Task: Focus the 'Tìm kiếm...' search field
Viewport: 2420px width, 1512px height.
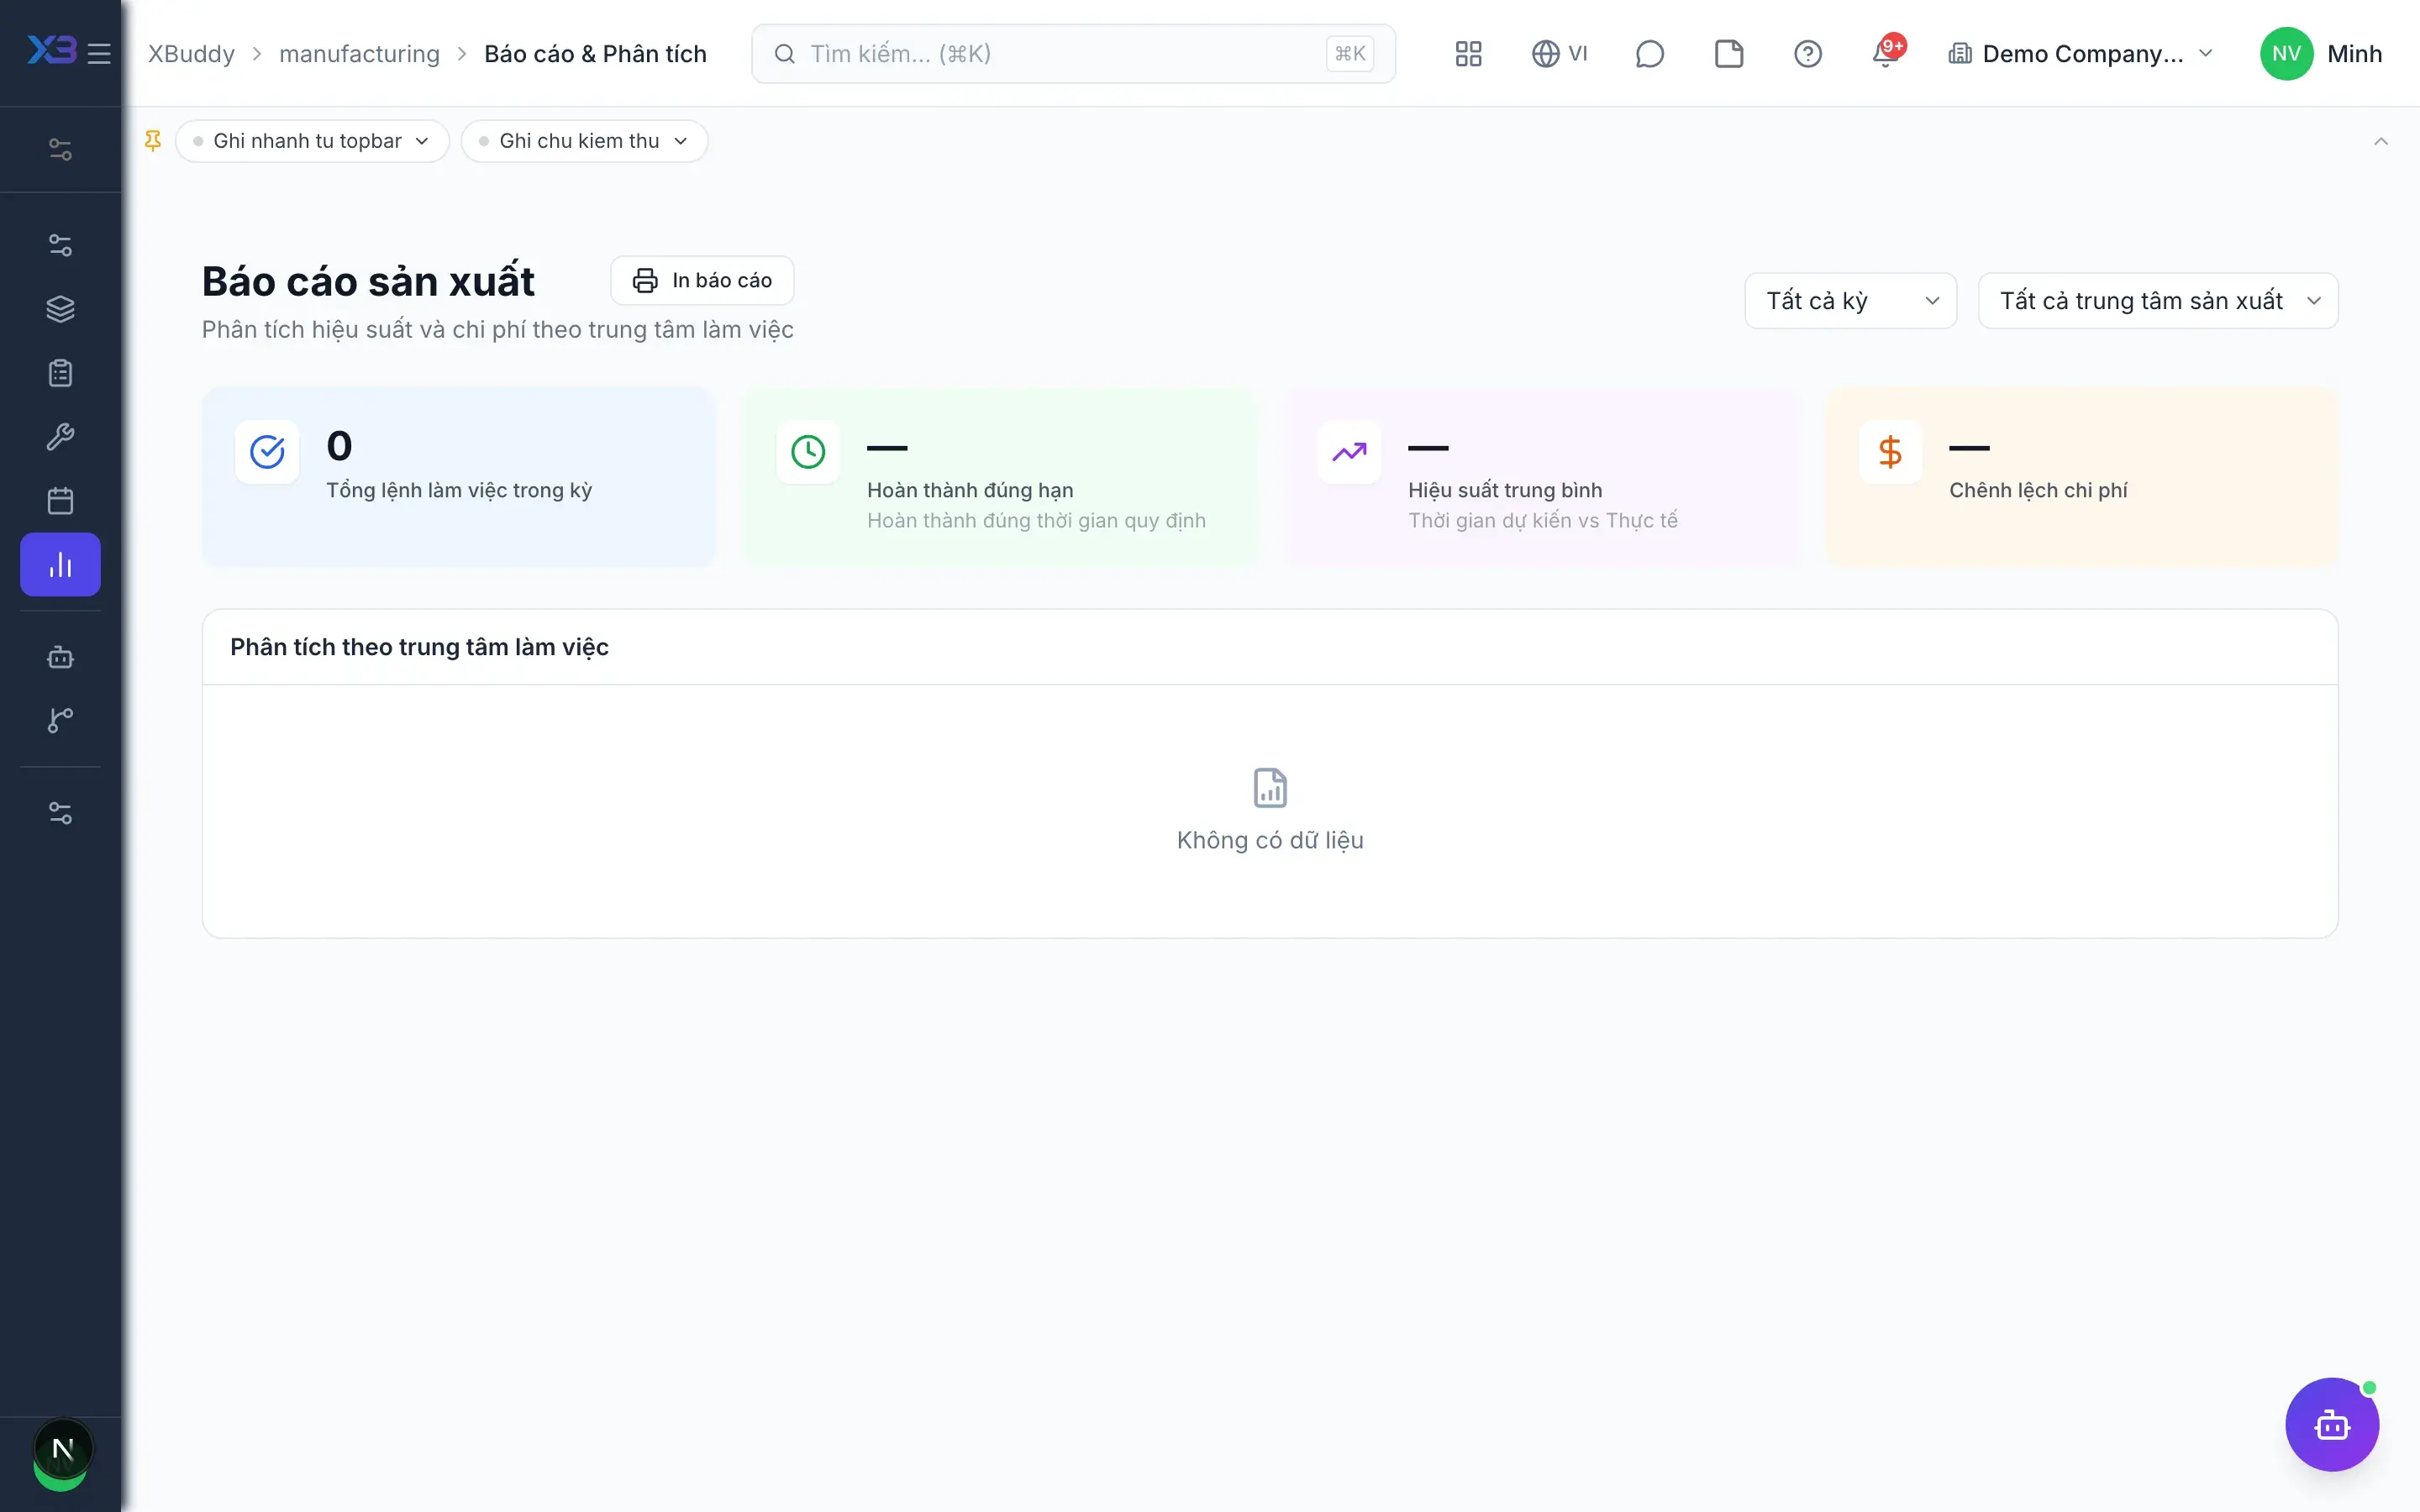Action: [x=1073, y=54]
